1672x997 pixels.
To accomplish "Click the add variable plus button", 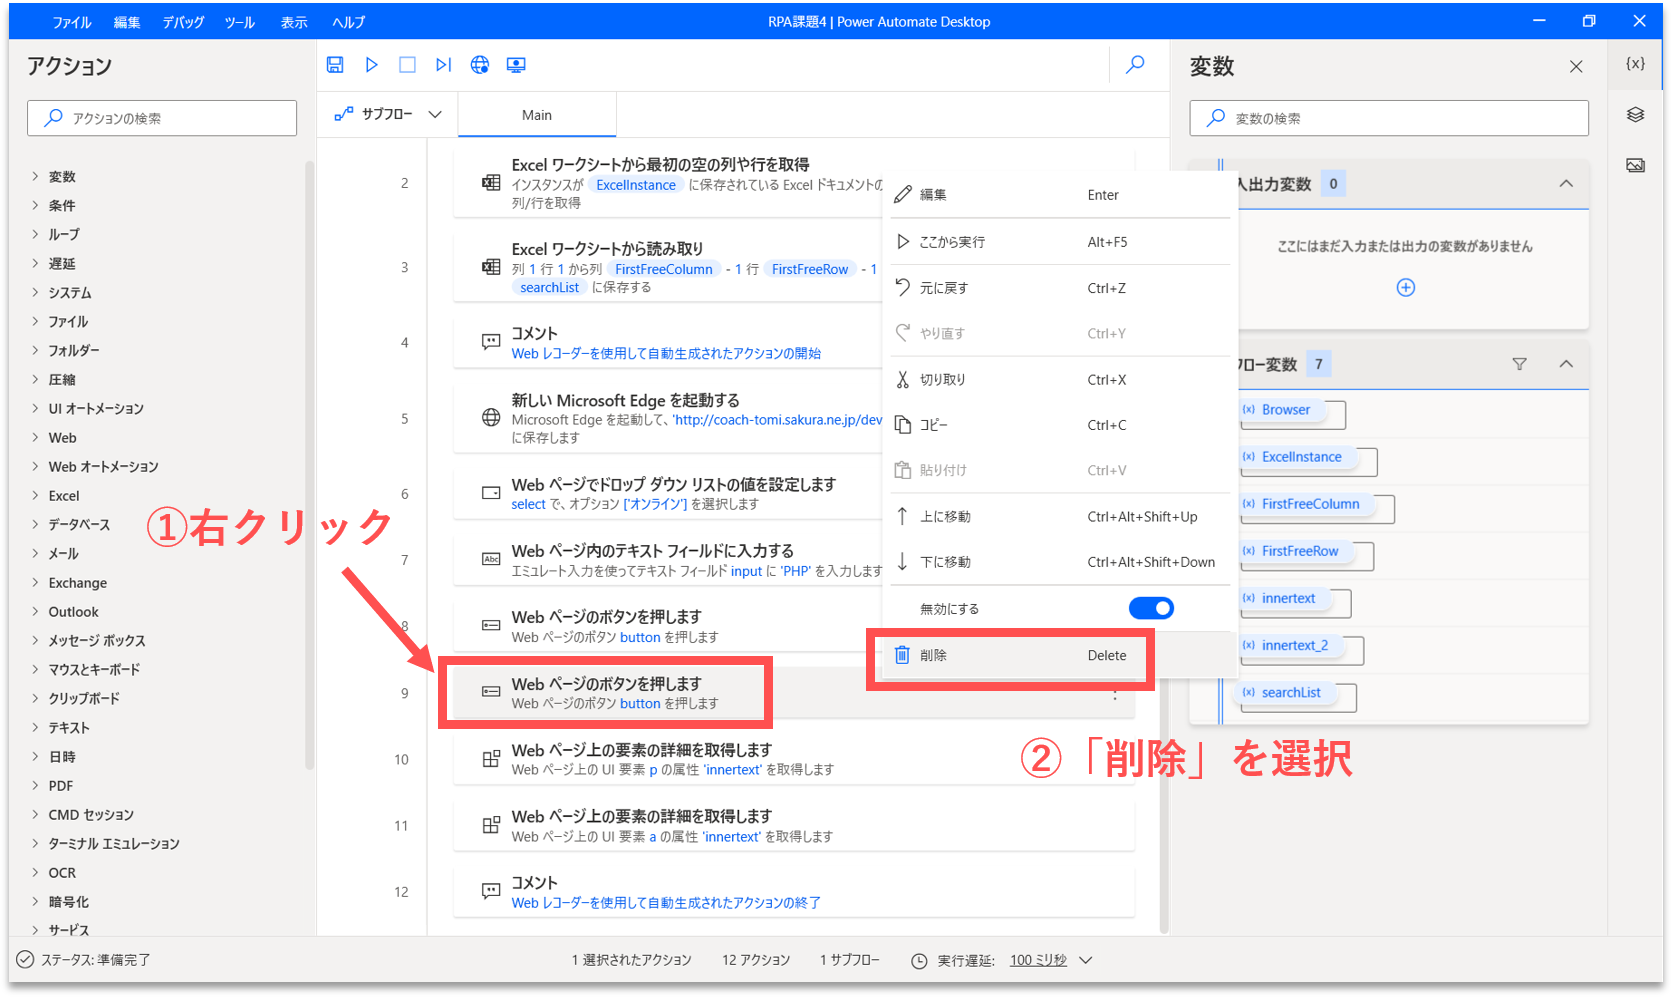I will (1405, 288).
